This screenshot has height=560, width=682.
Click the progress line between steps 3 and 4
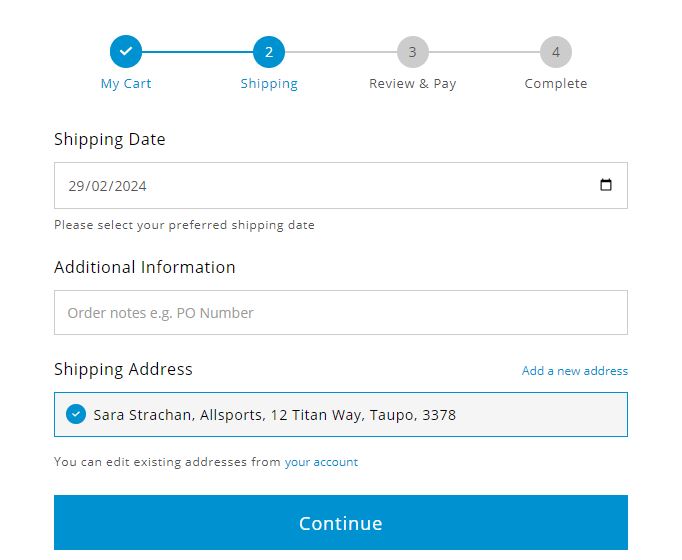484,52
